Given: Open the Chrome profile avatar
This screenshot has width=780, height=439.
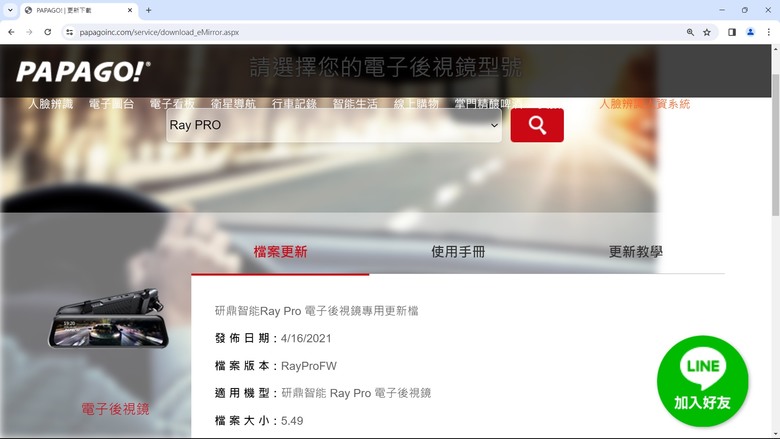Looking at the screenshot, I should pos(750,32).
